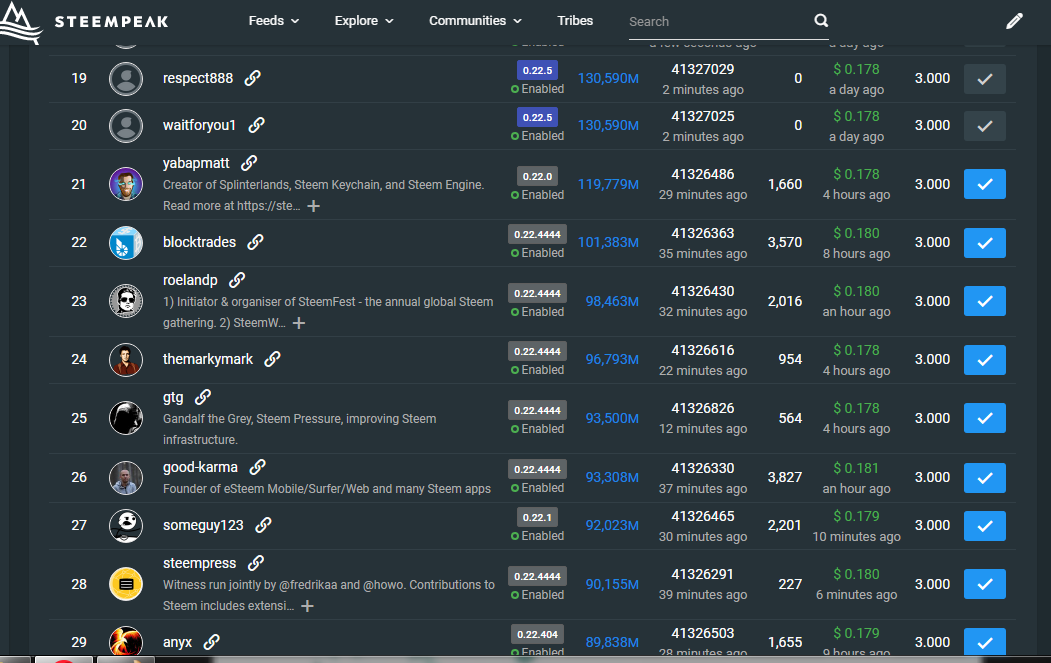Open the Communities menu

475,21
